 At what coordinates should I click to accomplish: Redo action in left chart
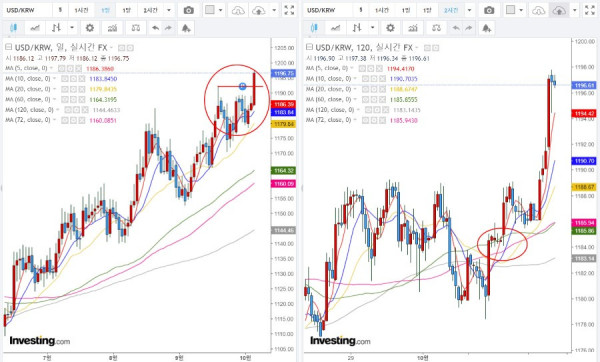point(168,28)
